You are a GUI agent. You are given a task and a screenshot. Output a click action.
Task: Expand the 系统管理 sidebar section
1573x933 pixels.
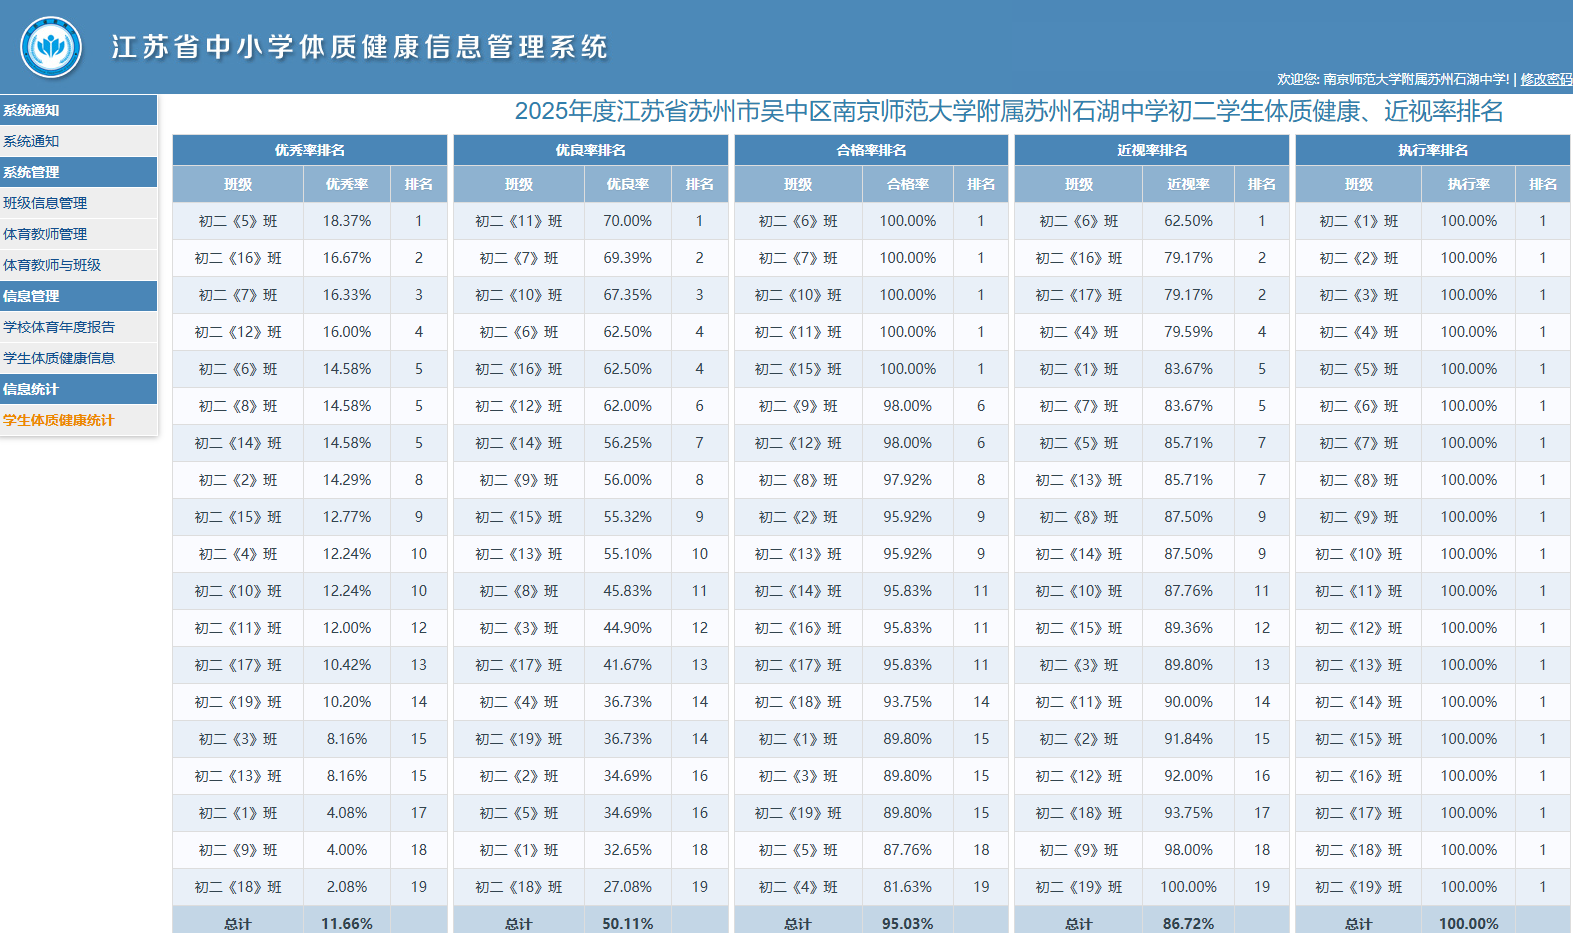point(31,172)
